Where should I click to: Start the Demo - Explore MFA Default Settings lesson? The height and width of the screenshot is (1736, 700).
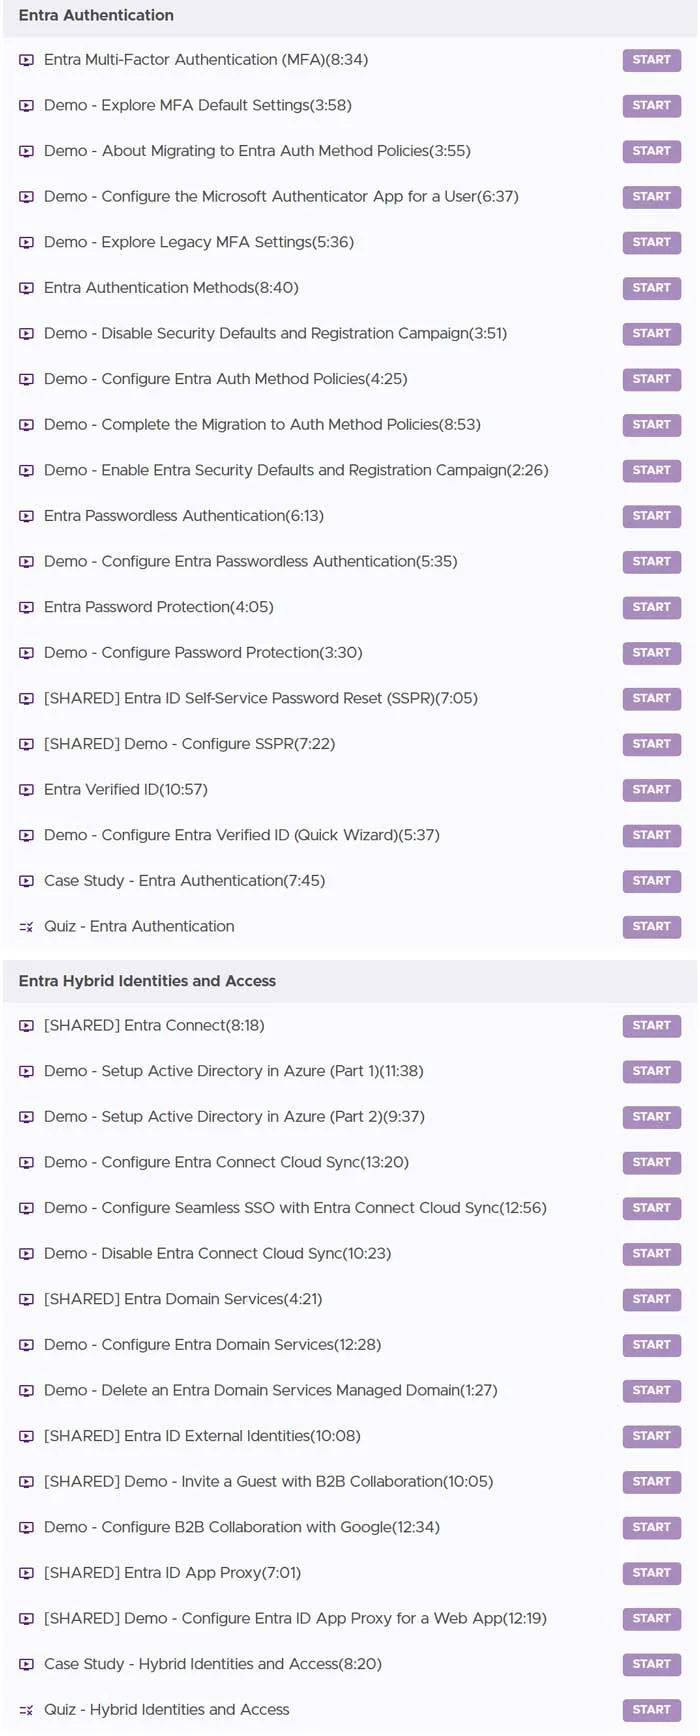pyautogui.click(x=651, y=105)
